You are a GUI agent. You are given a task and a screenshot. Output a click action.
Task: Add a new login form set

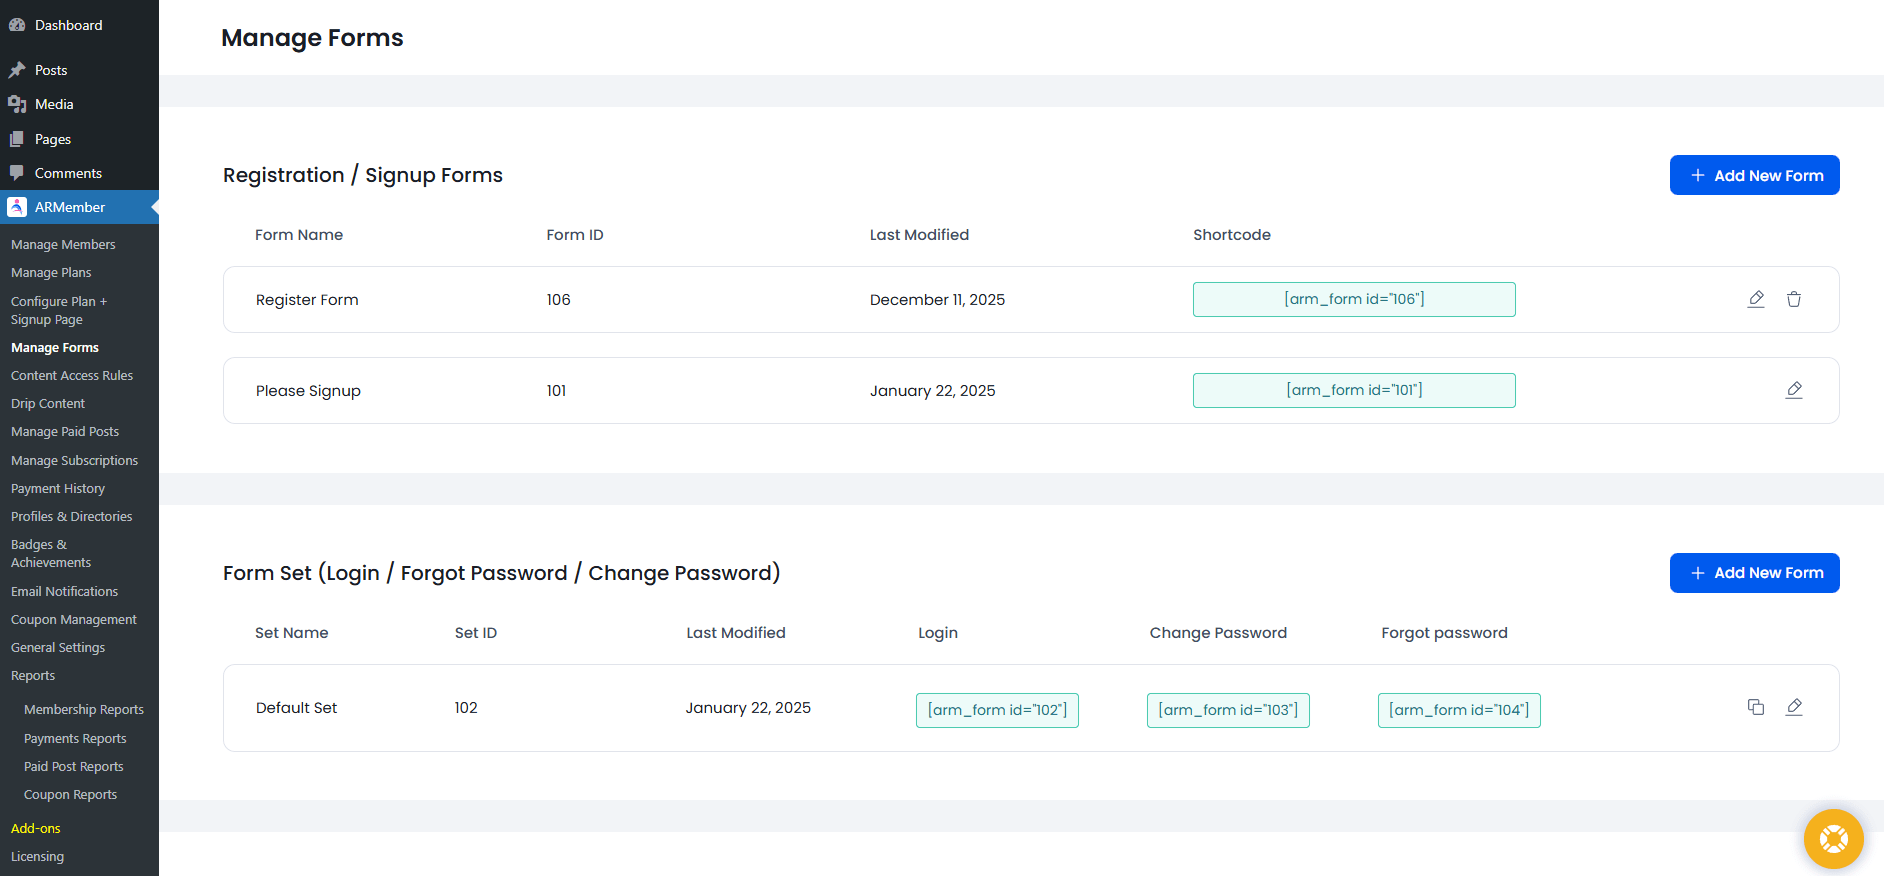(1754, 573)
